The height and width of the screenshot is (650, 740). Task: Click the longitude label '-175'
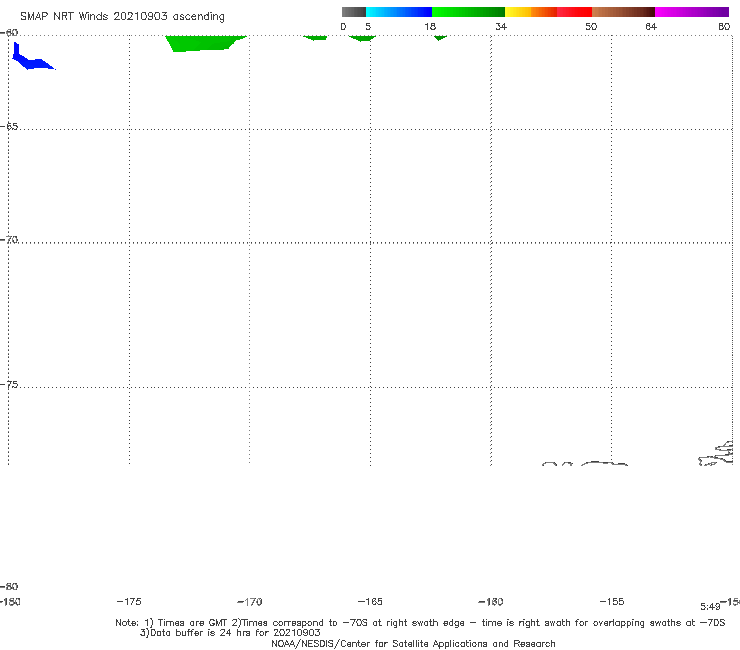click(129, 601)
